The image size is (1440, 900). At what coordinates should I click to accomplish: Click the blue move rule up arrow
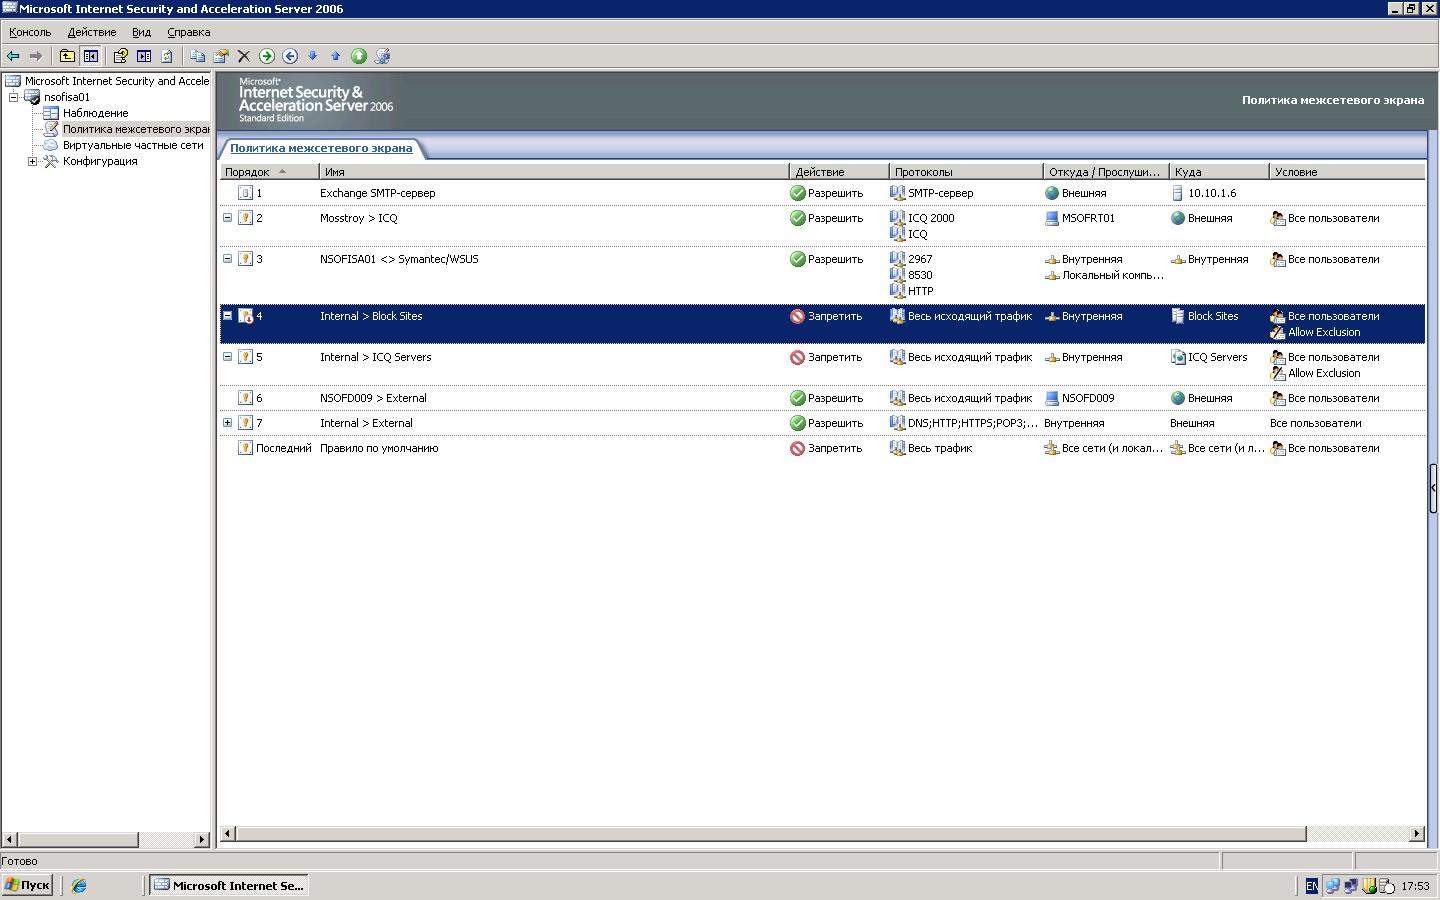(x=335, y=56)
